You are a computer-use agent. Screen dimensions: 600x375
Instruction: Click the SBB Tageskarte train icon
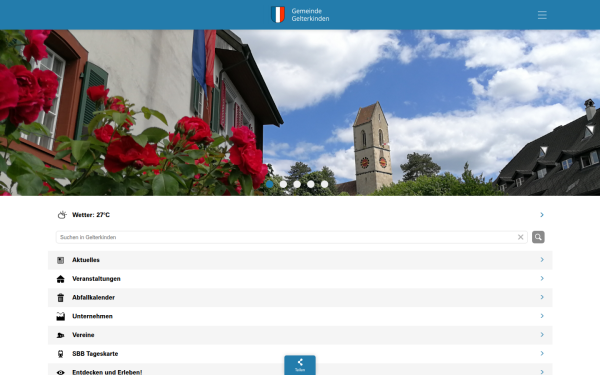point(60,354)
